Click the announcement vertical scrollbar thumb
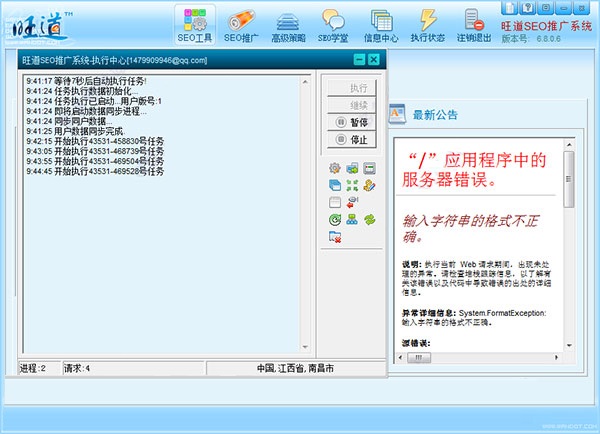The width and height of the screenshot is (600, 434). tap(569, 179)
